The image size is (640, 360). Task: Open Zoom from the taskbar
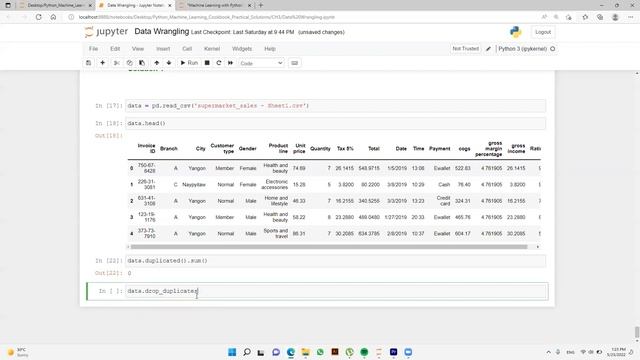408,352
